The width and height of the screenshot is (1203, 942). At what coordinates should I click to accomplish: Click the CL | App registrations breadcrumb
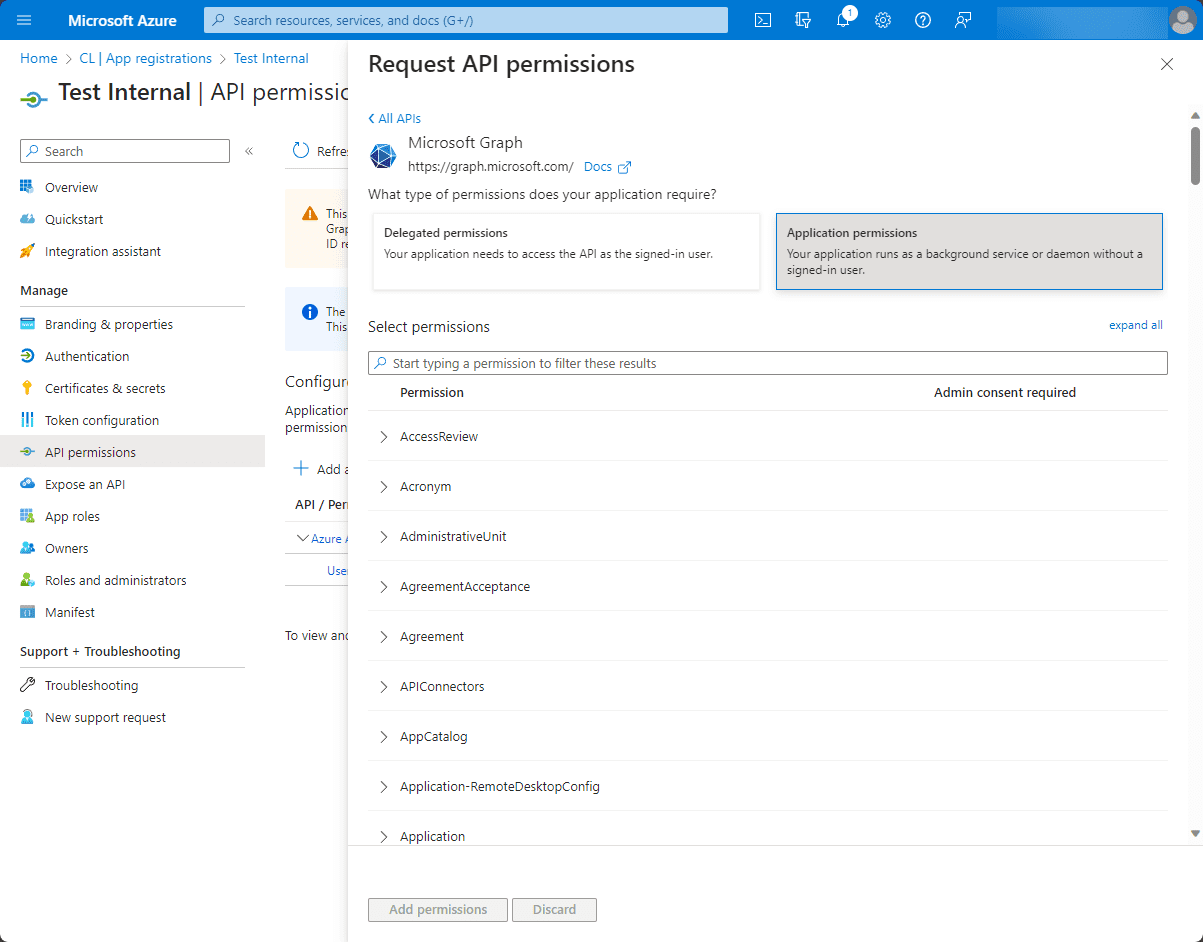click(x=146, y=58)
